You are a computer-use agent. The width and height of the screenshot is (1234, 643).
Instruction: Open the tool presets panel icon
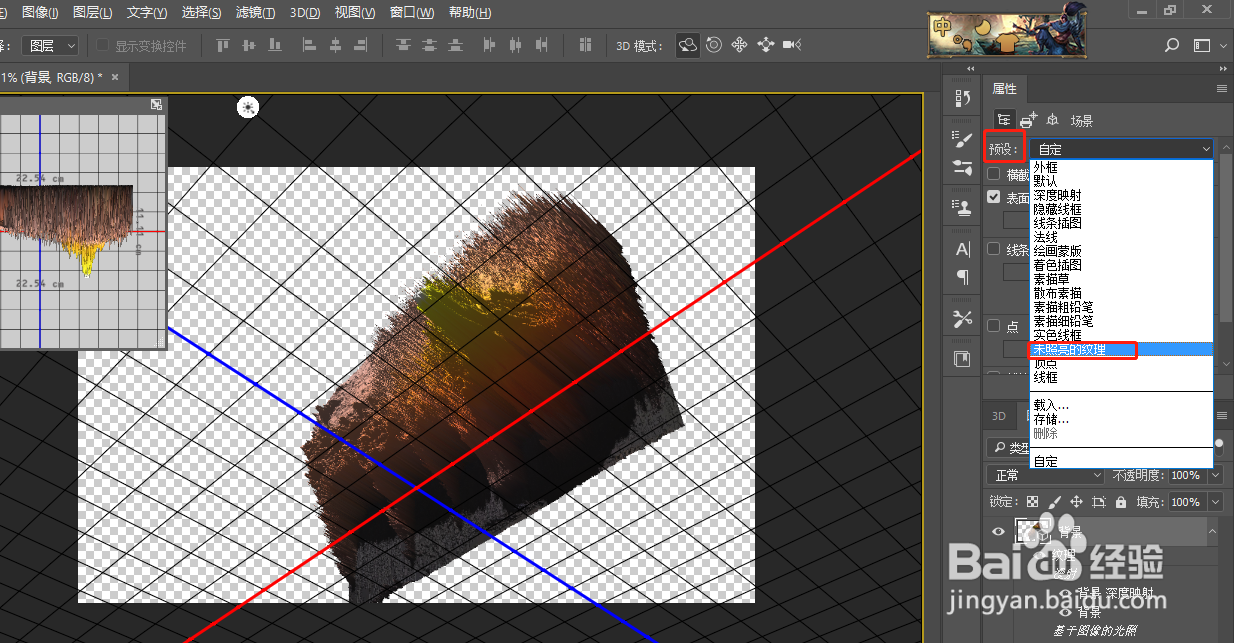click(x=963, y=318)
